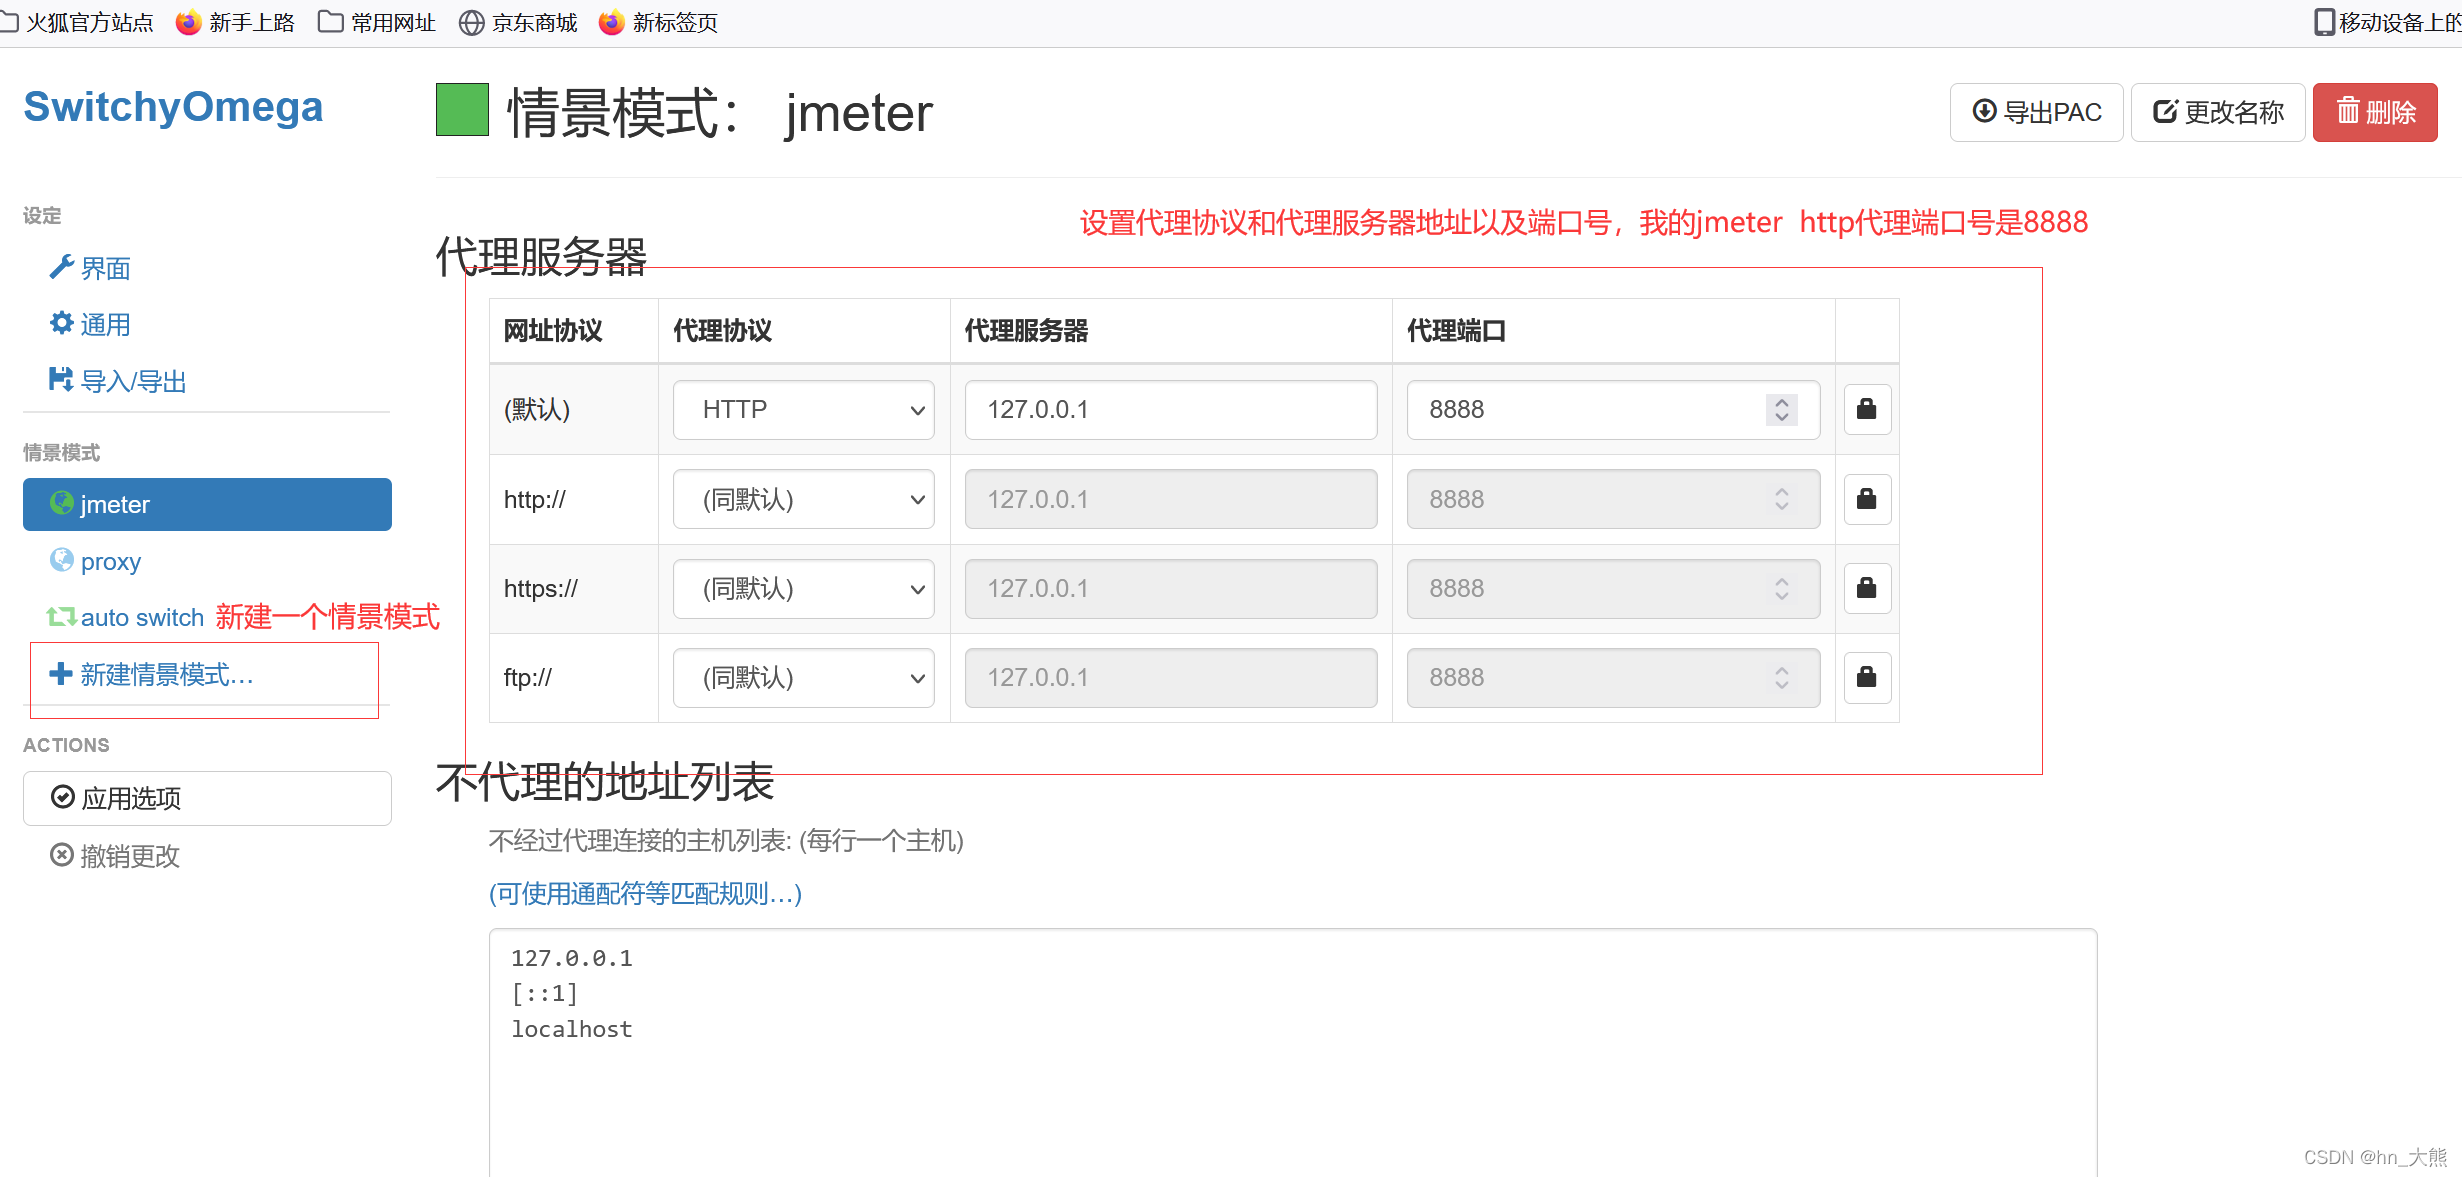Open the 新标签页 bookmark

tap(658, 22)
